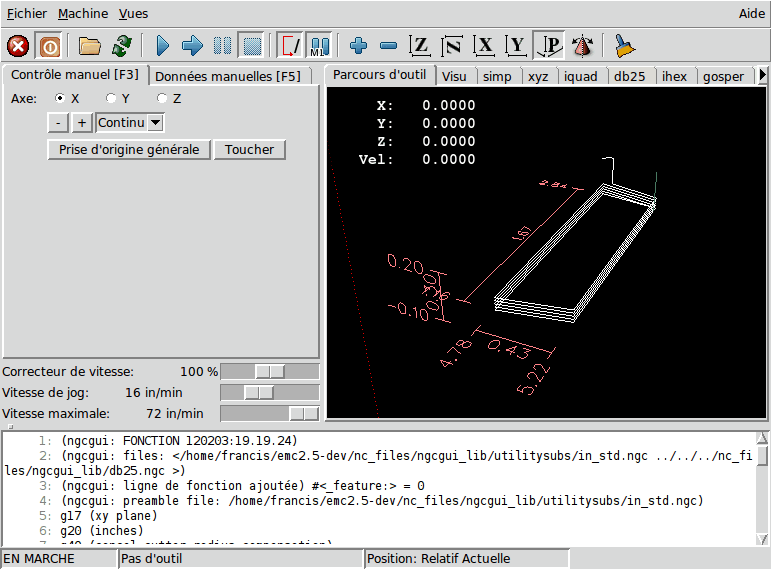Viewport: 771px width, 569px height.
Task: Click Prise d'origine générale button
Action: (x=129, y=149)
